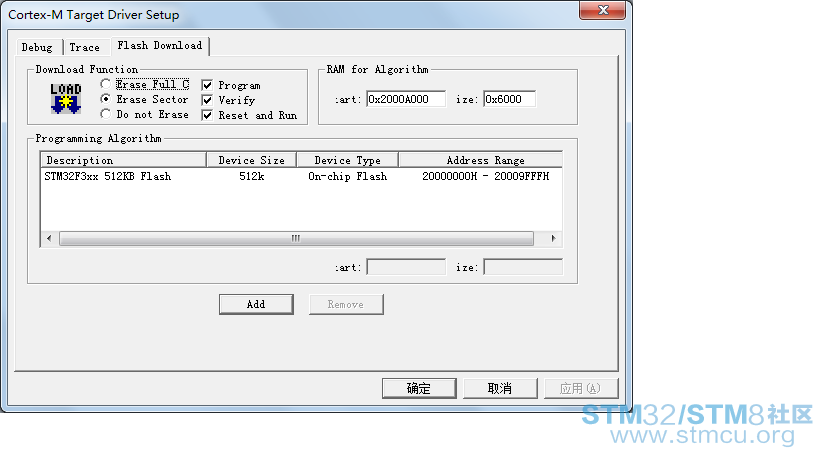This screenshot has width=819, height=460.
Task: Click the LOAD download icon
Action: 66,98
